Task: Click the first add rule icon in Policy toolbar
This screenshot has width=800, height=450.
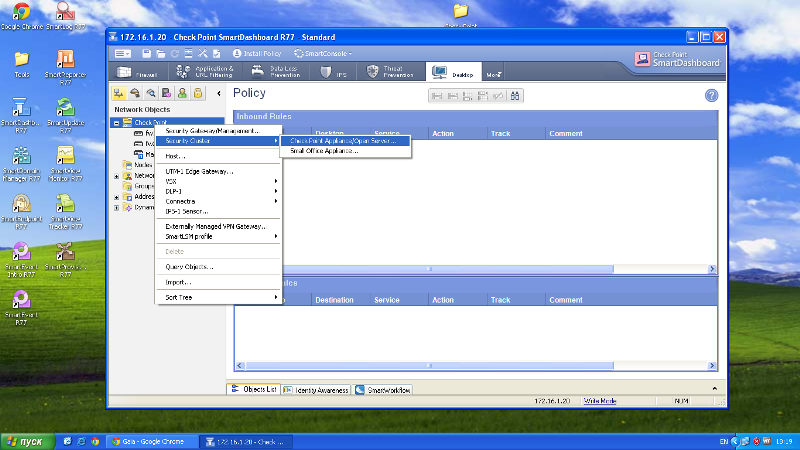Action: (437, 96)
